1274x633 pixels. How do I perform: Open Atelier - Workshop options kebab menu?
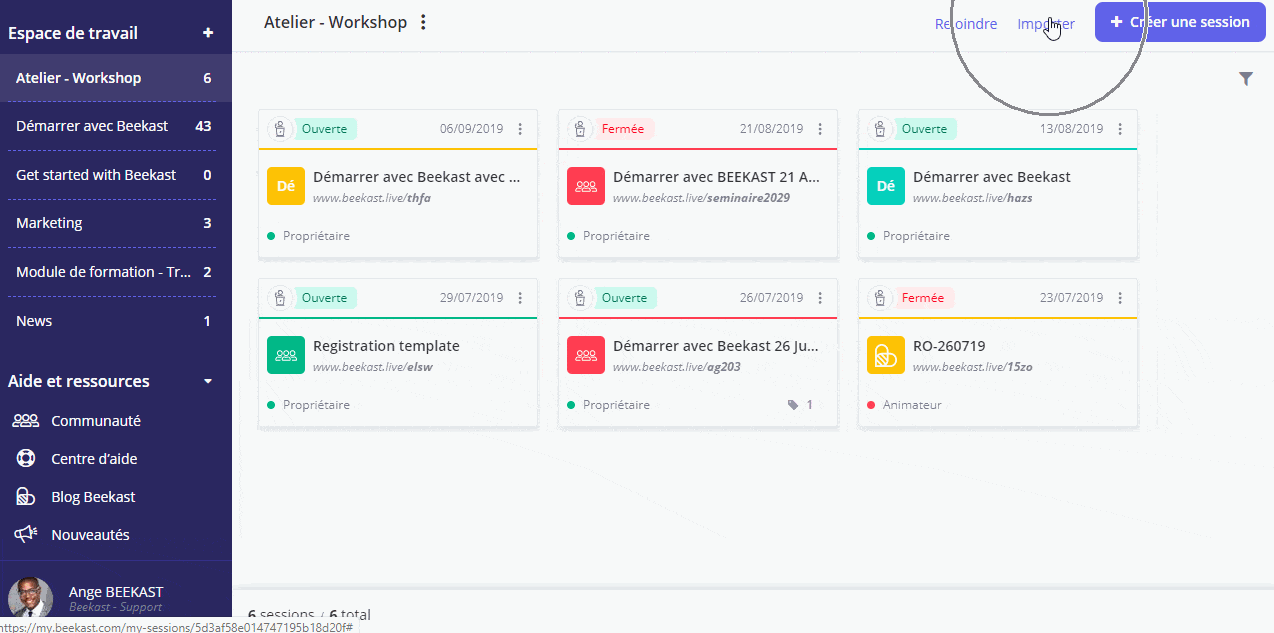[x=423, y=22]
